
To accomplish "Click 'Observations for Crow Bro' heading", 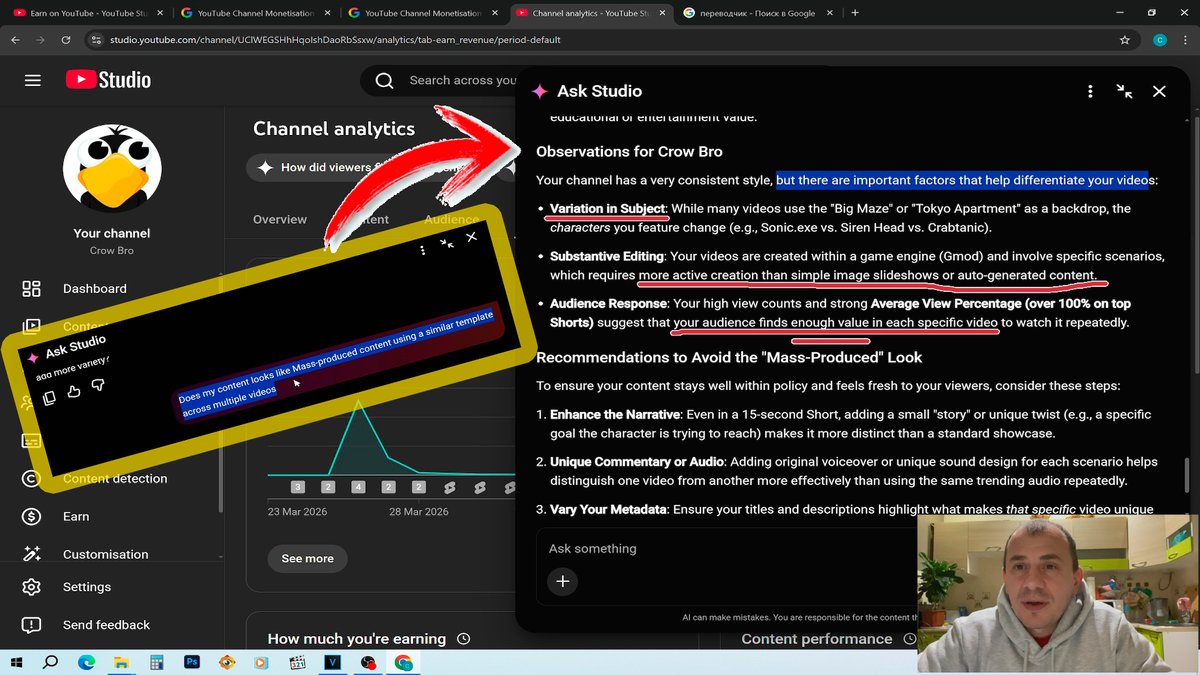I will point(629,152).
